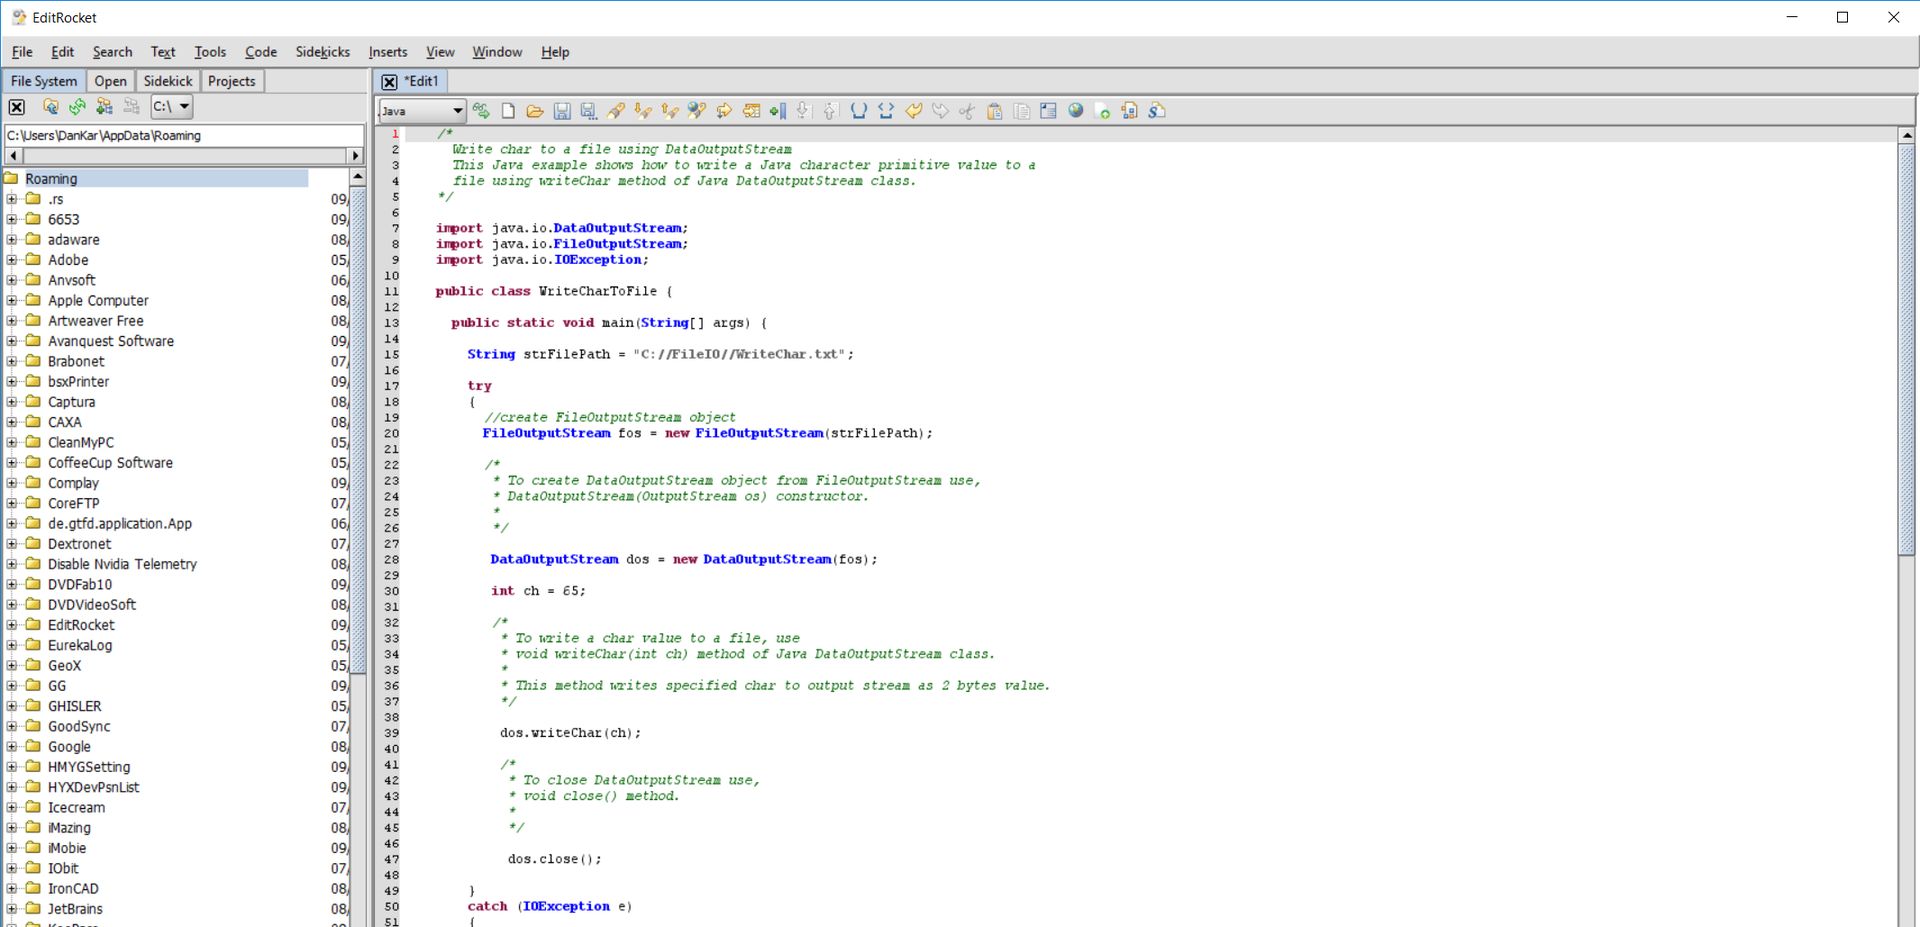This screenshot has height=927, width=1920.
Task: Select the DVDVideoSoft folder
Action: tap(92, 605)
